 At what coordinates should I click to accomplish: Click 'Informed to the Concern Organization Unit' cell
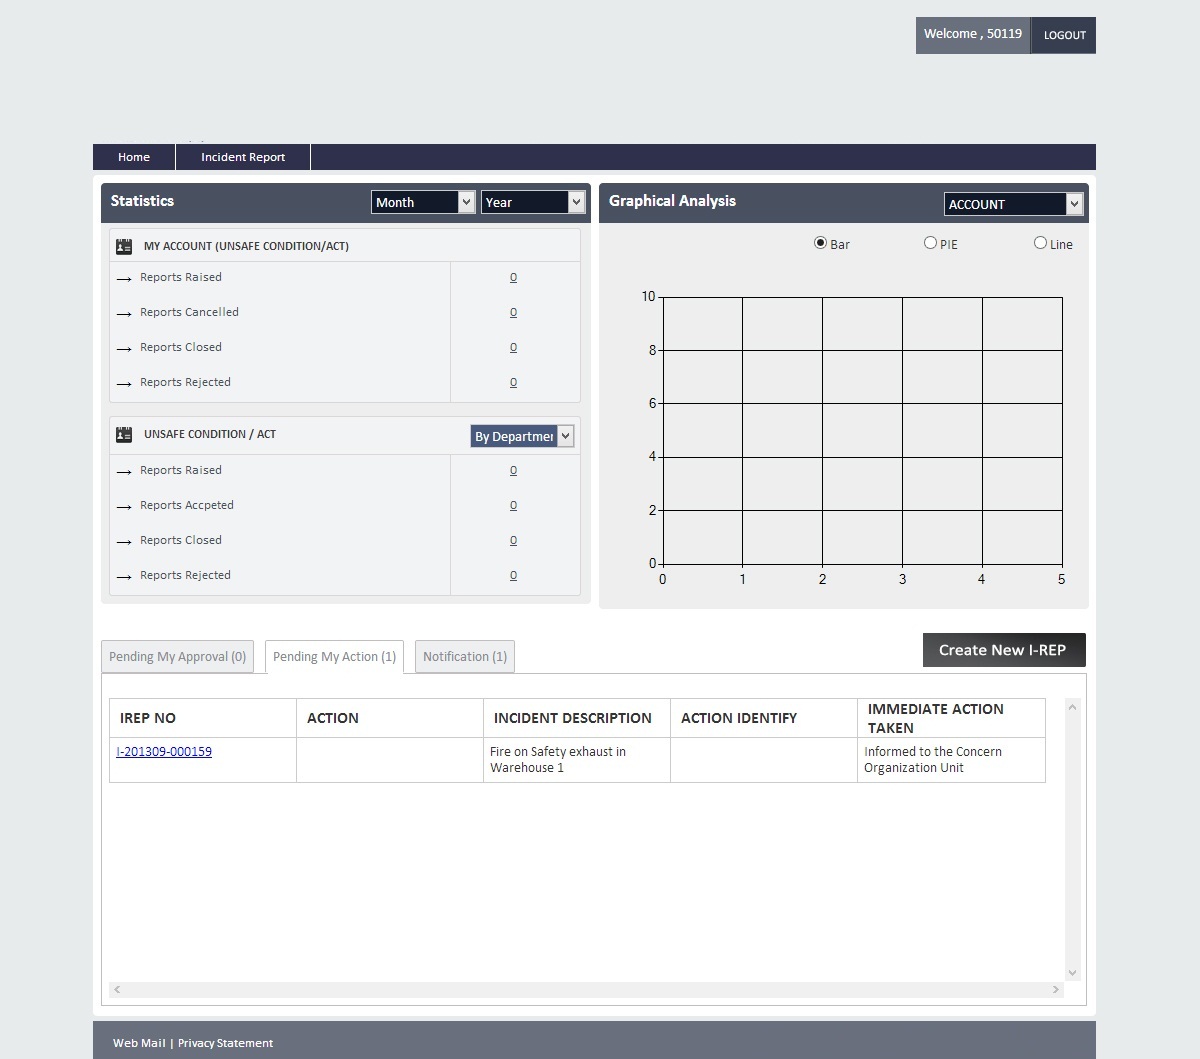click(951, 760)
